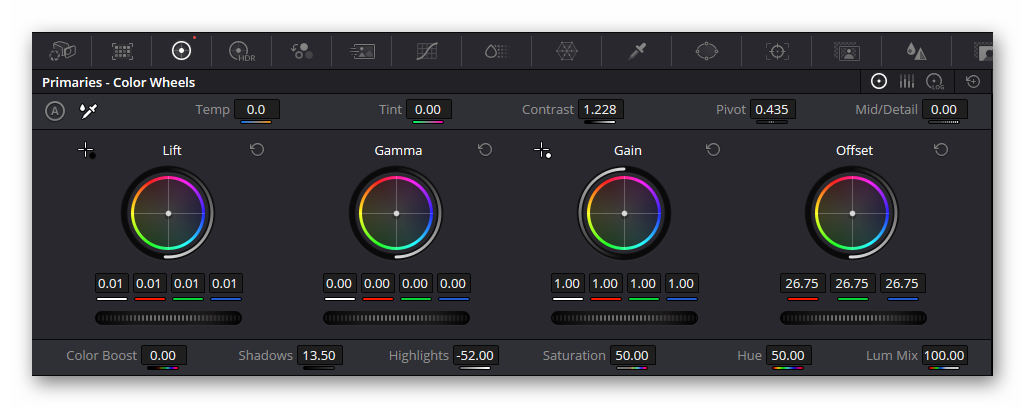Viewport: 1025px width, 408px height.
Task: Click the Gamma master wheel slider
Action: pyautogui.click(x=396, y=318)
